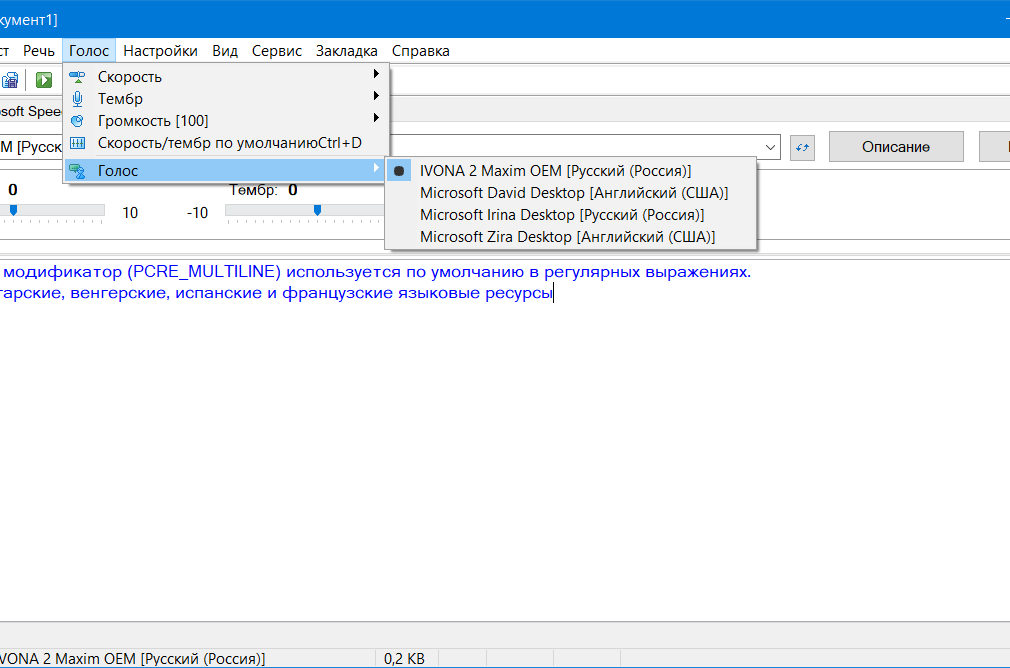Viewport: 1010px width, 668px height.
Task: Open arrow of Громкость submenu
Action: point(376,118)
